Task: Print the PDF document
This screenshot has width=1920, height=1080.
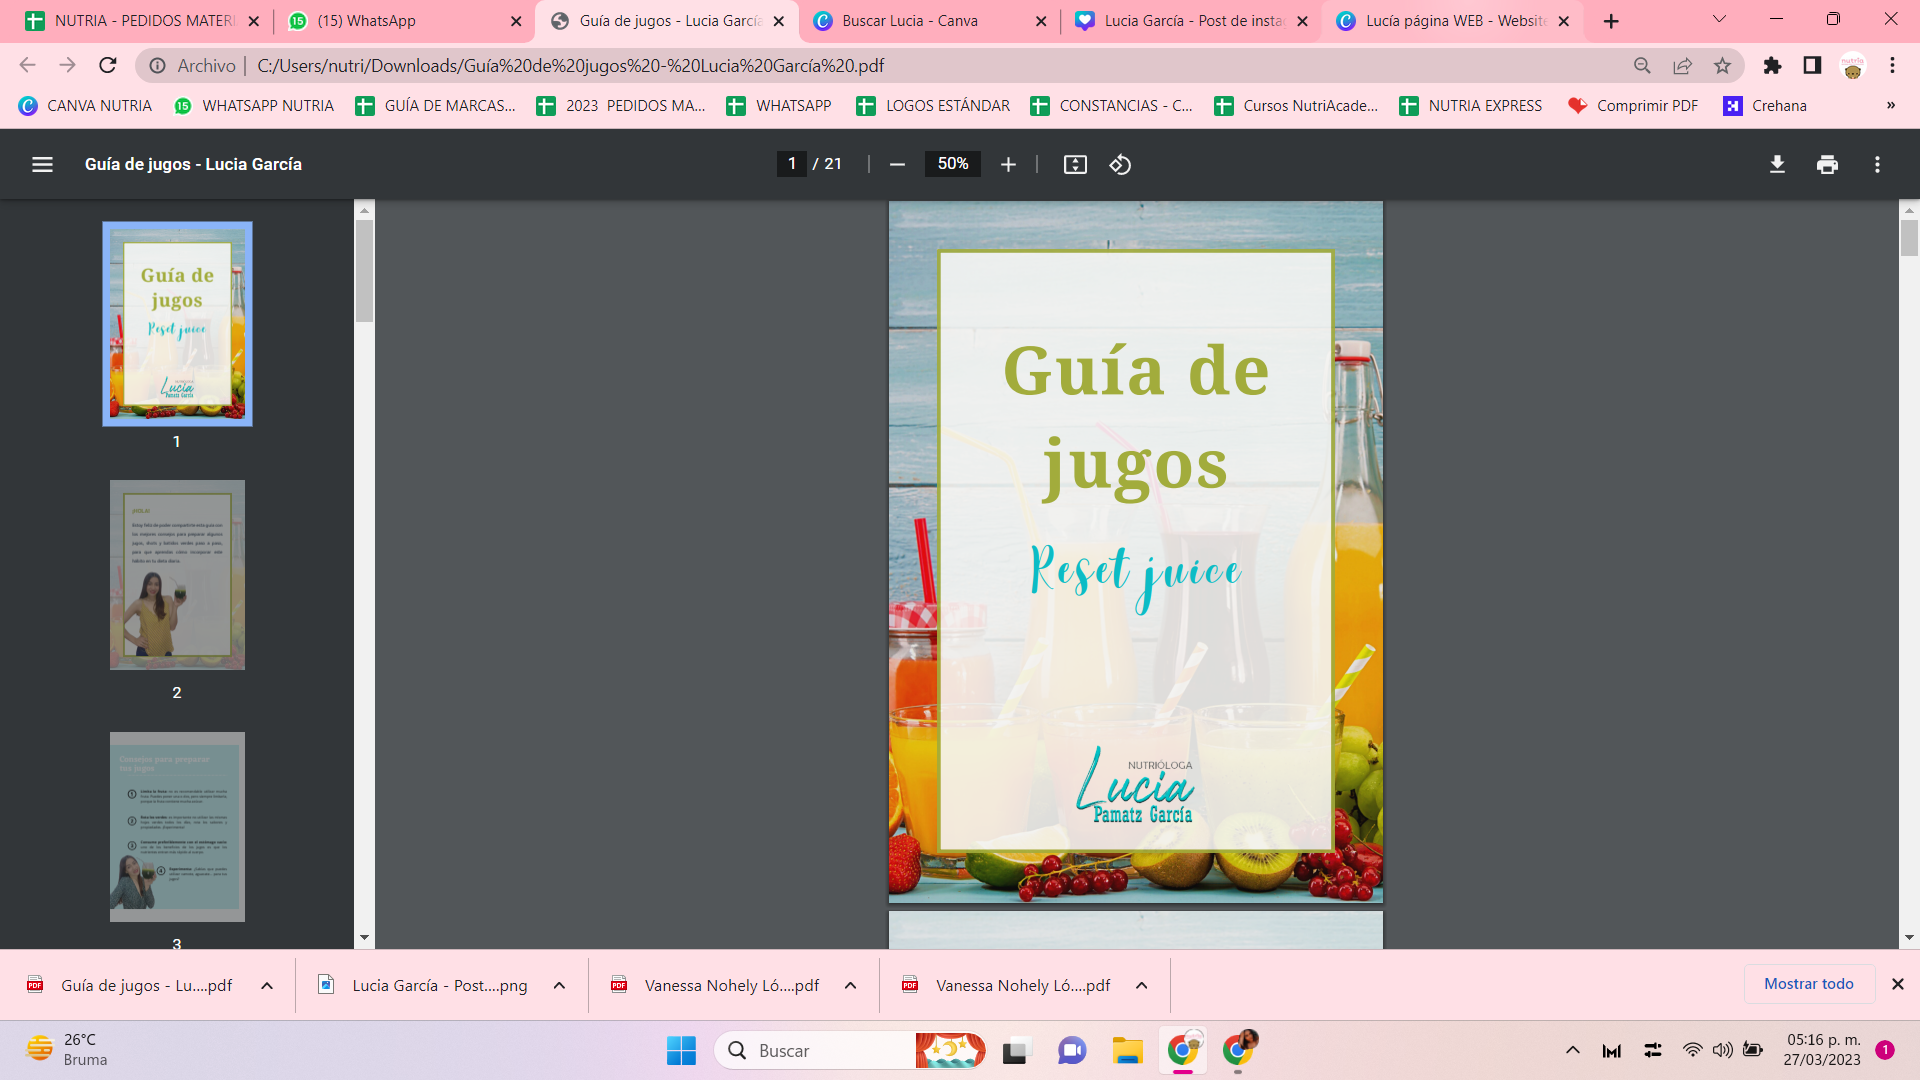Action: point(1827,164)
